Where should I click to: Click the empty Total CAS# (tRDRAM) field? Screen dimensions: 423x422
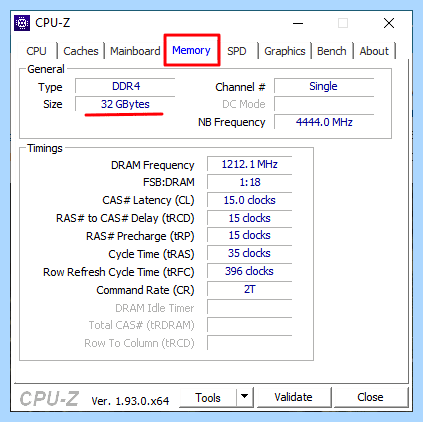(250, 325)
